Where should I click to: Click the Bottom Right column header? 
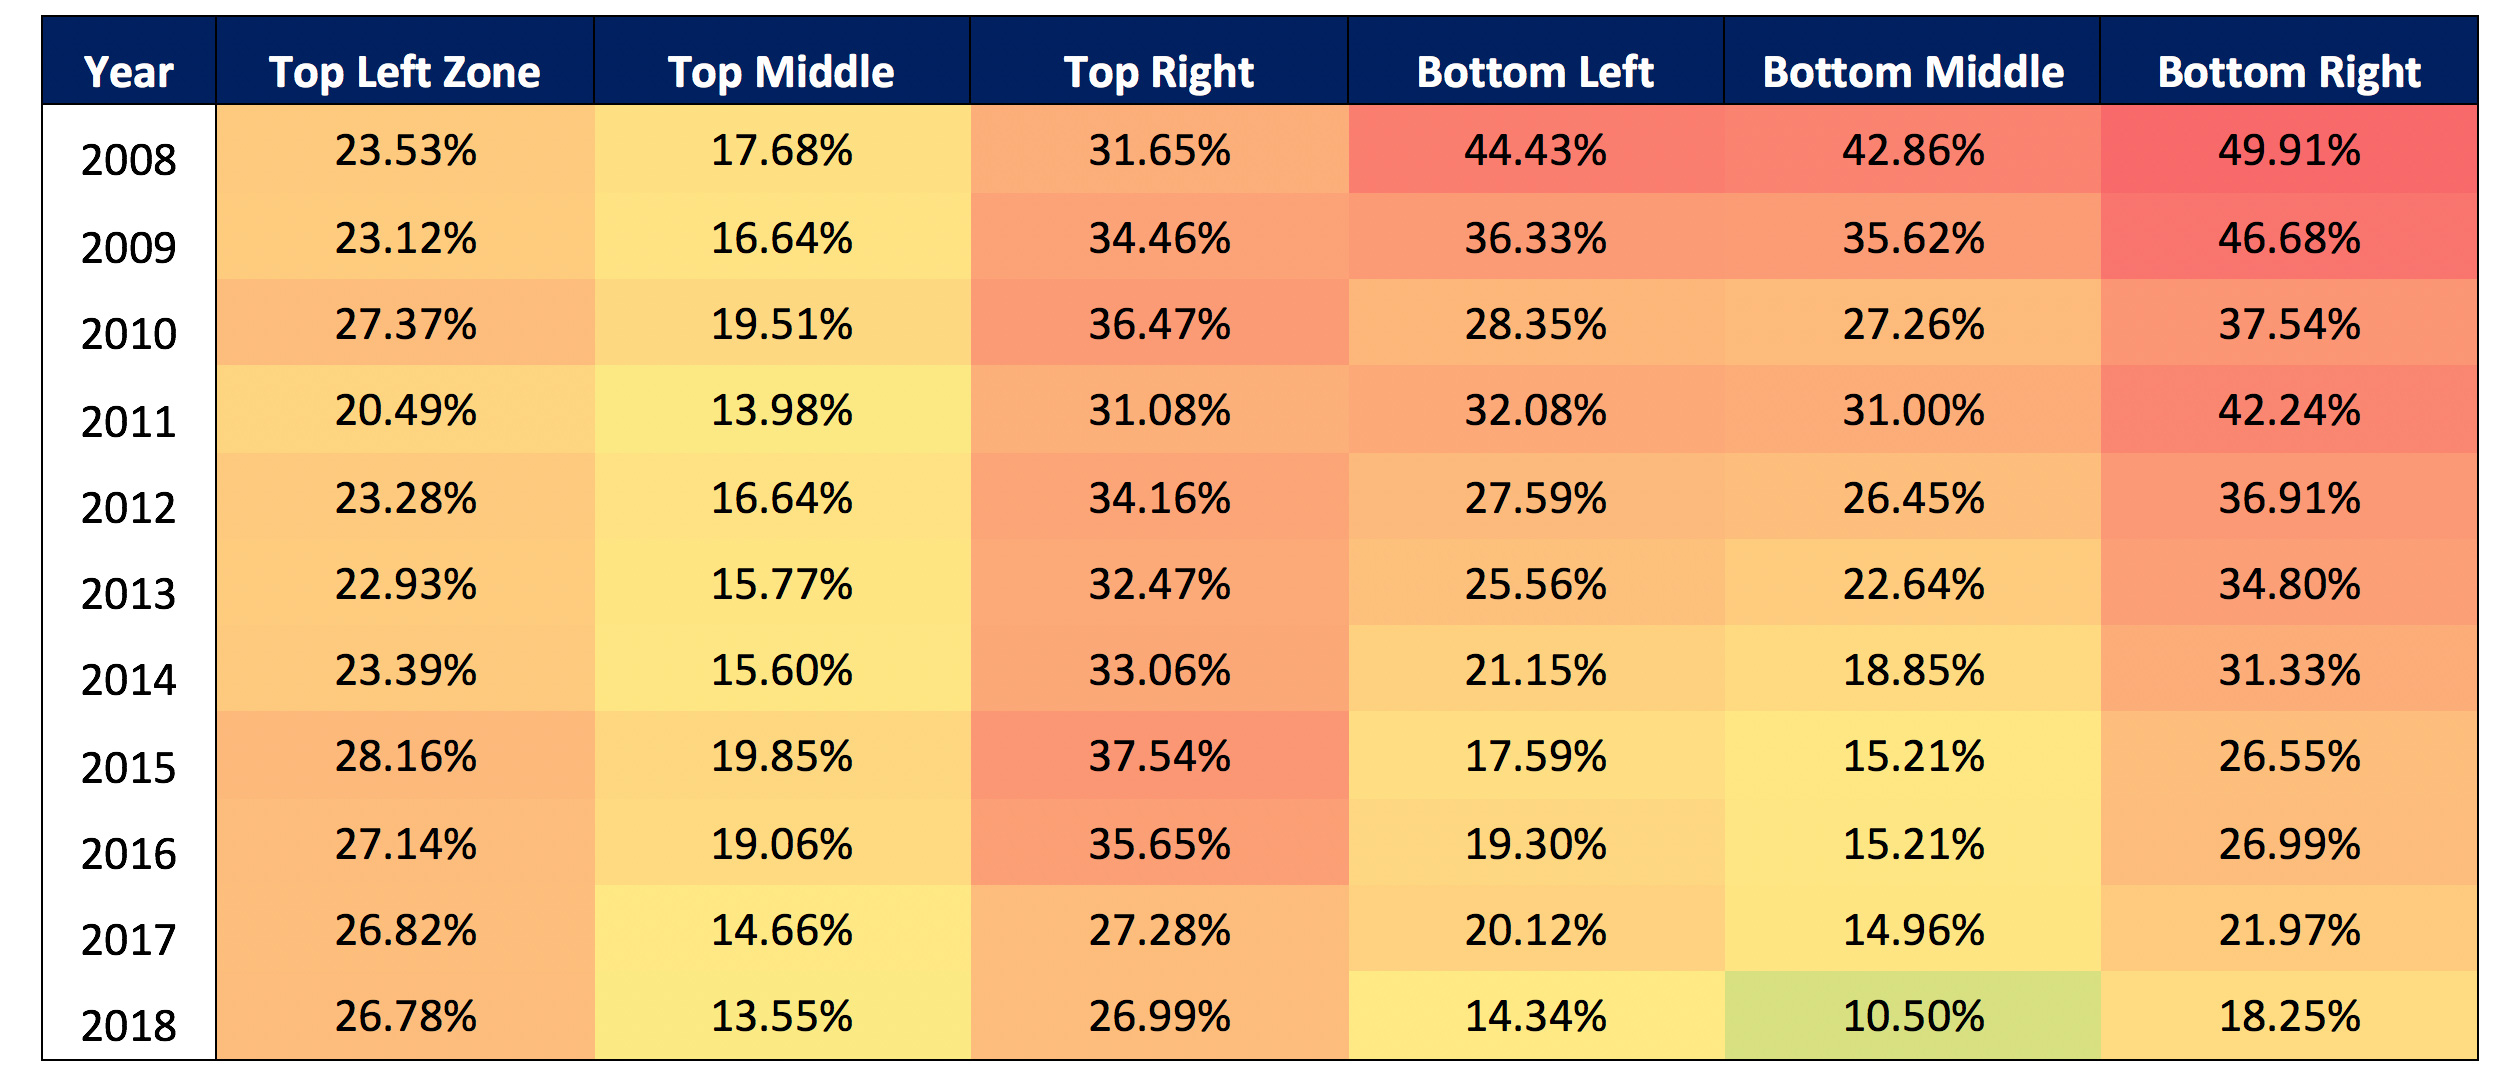point(2288,72)
